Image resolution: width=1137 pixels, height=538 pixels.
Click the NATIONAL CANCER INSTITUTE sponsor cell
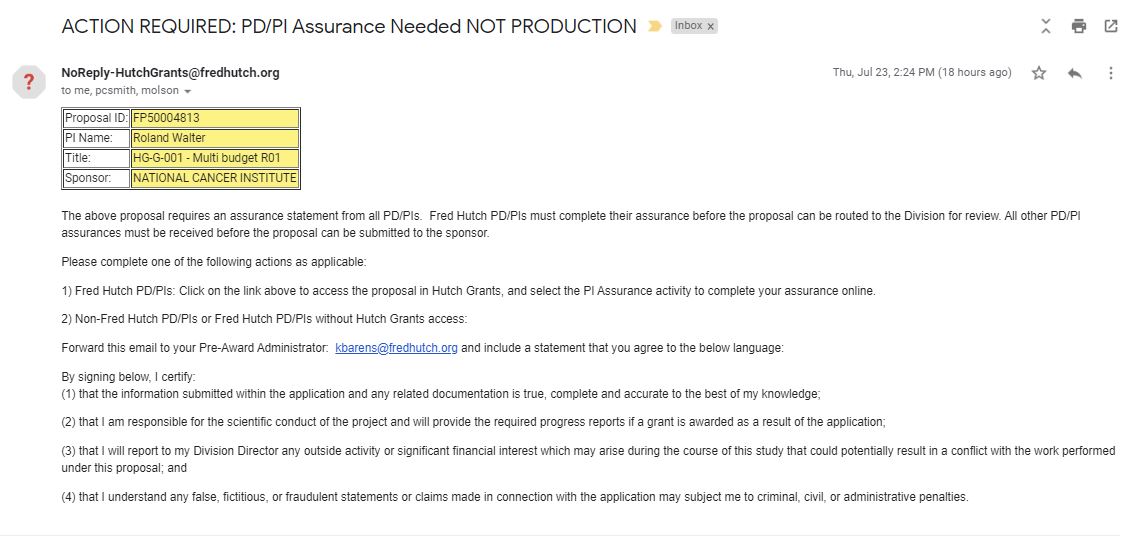(215, 178)
